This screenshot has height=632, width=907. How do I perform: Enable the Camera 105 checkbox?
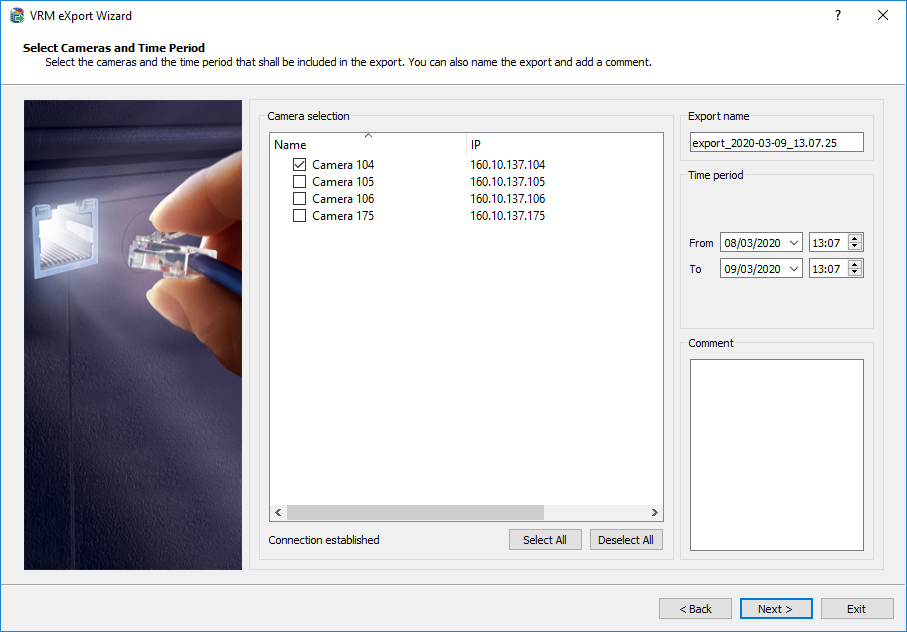coord(299,182)
